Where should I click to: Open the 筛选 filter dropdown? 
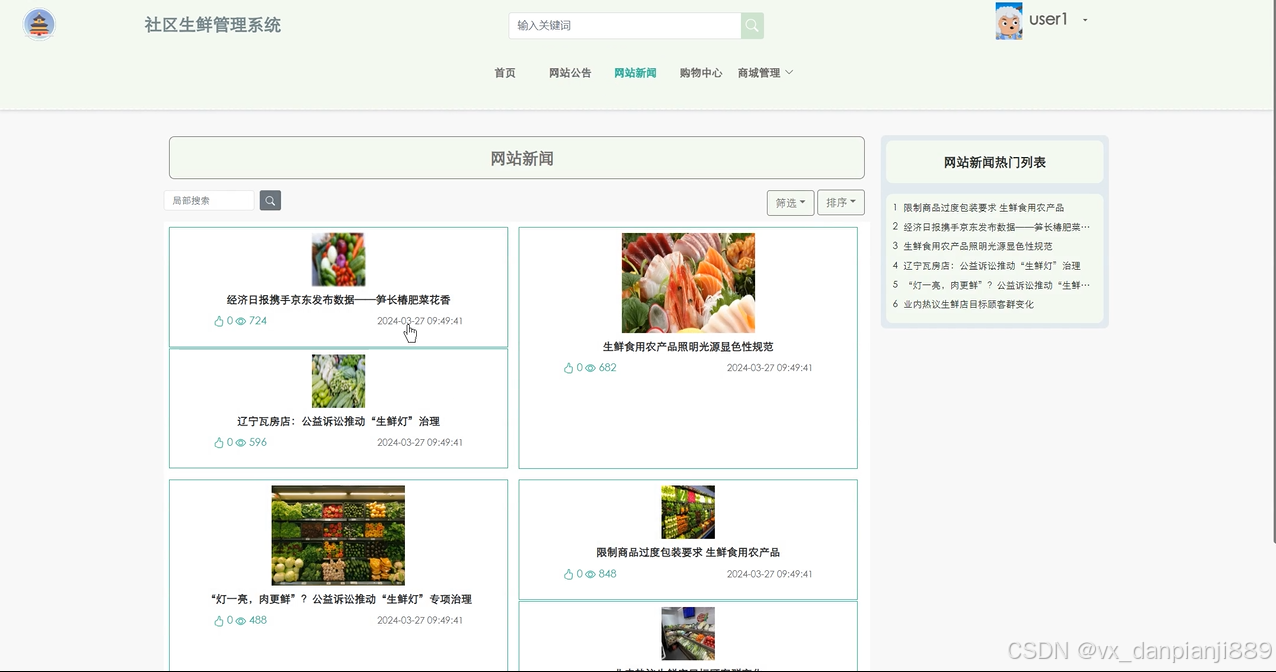pyautogui.click(x=790, y=202)
